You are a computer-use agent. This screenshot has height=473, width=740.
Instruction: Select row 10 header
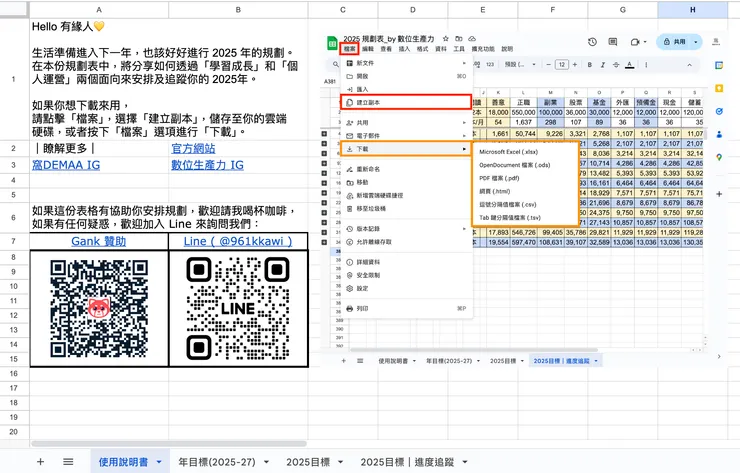[x=14, y=286]
